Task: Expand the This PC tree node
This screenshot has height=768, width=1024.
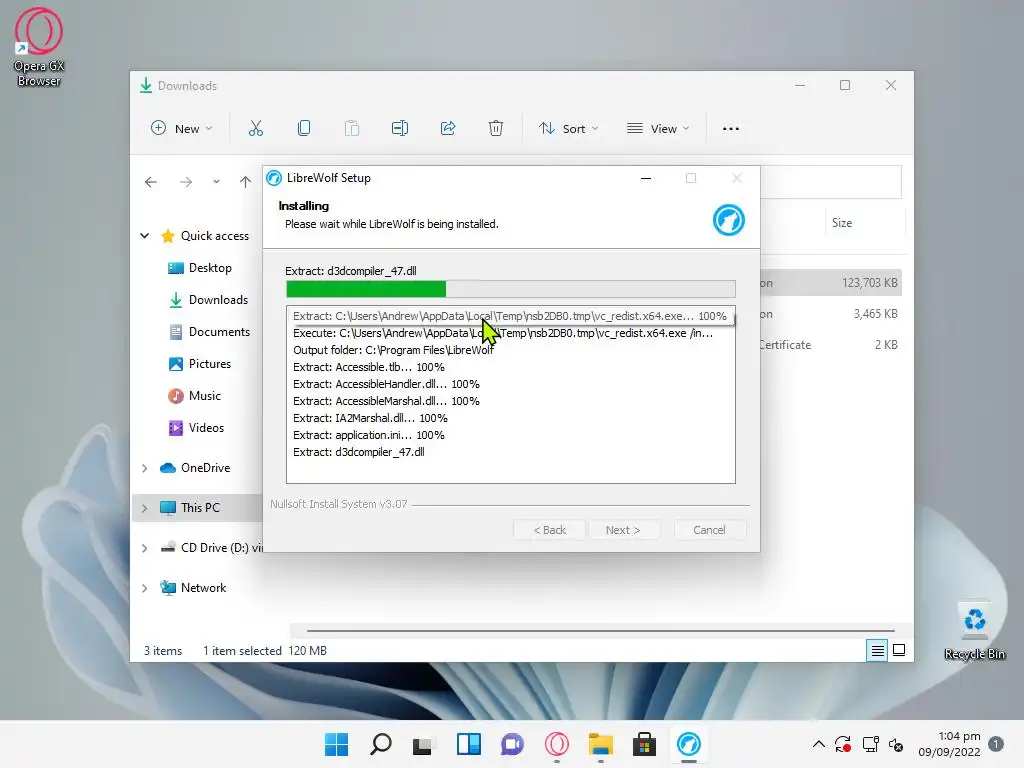Action: coord(145,508)
